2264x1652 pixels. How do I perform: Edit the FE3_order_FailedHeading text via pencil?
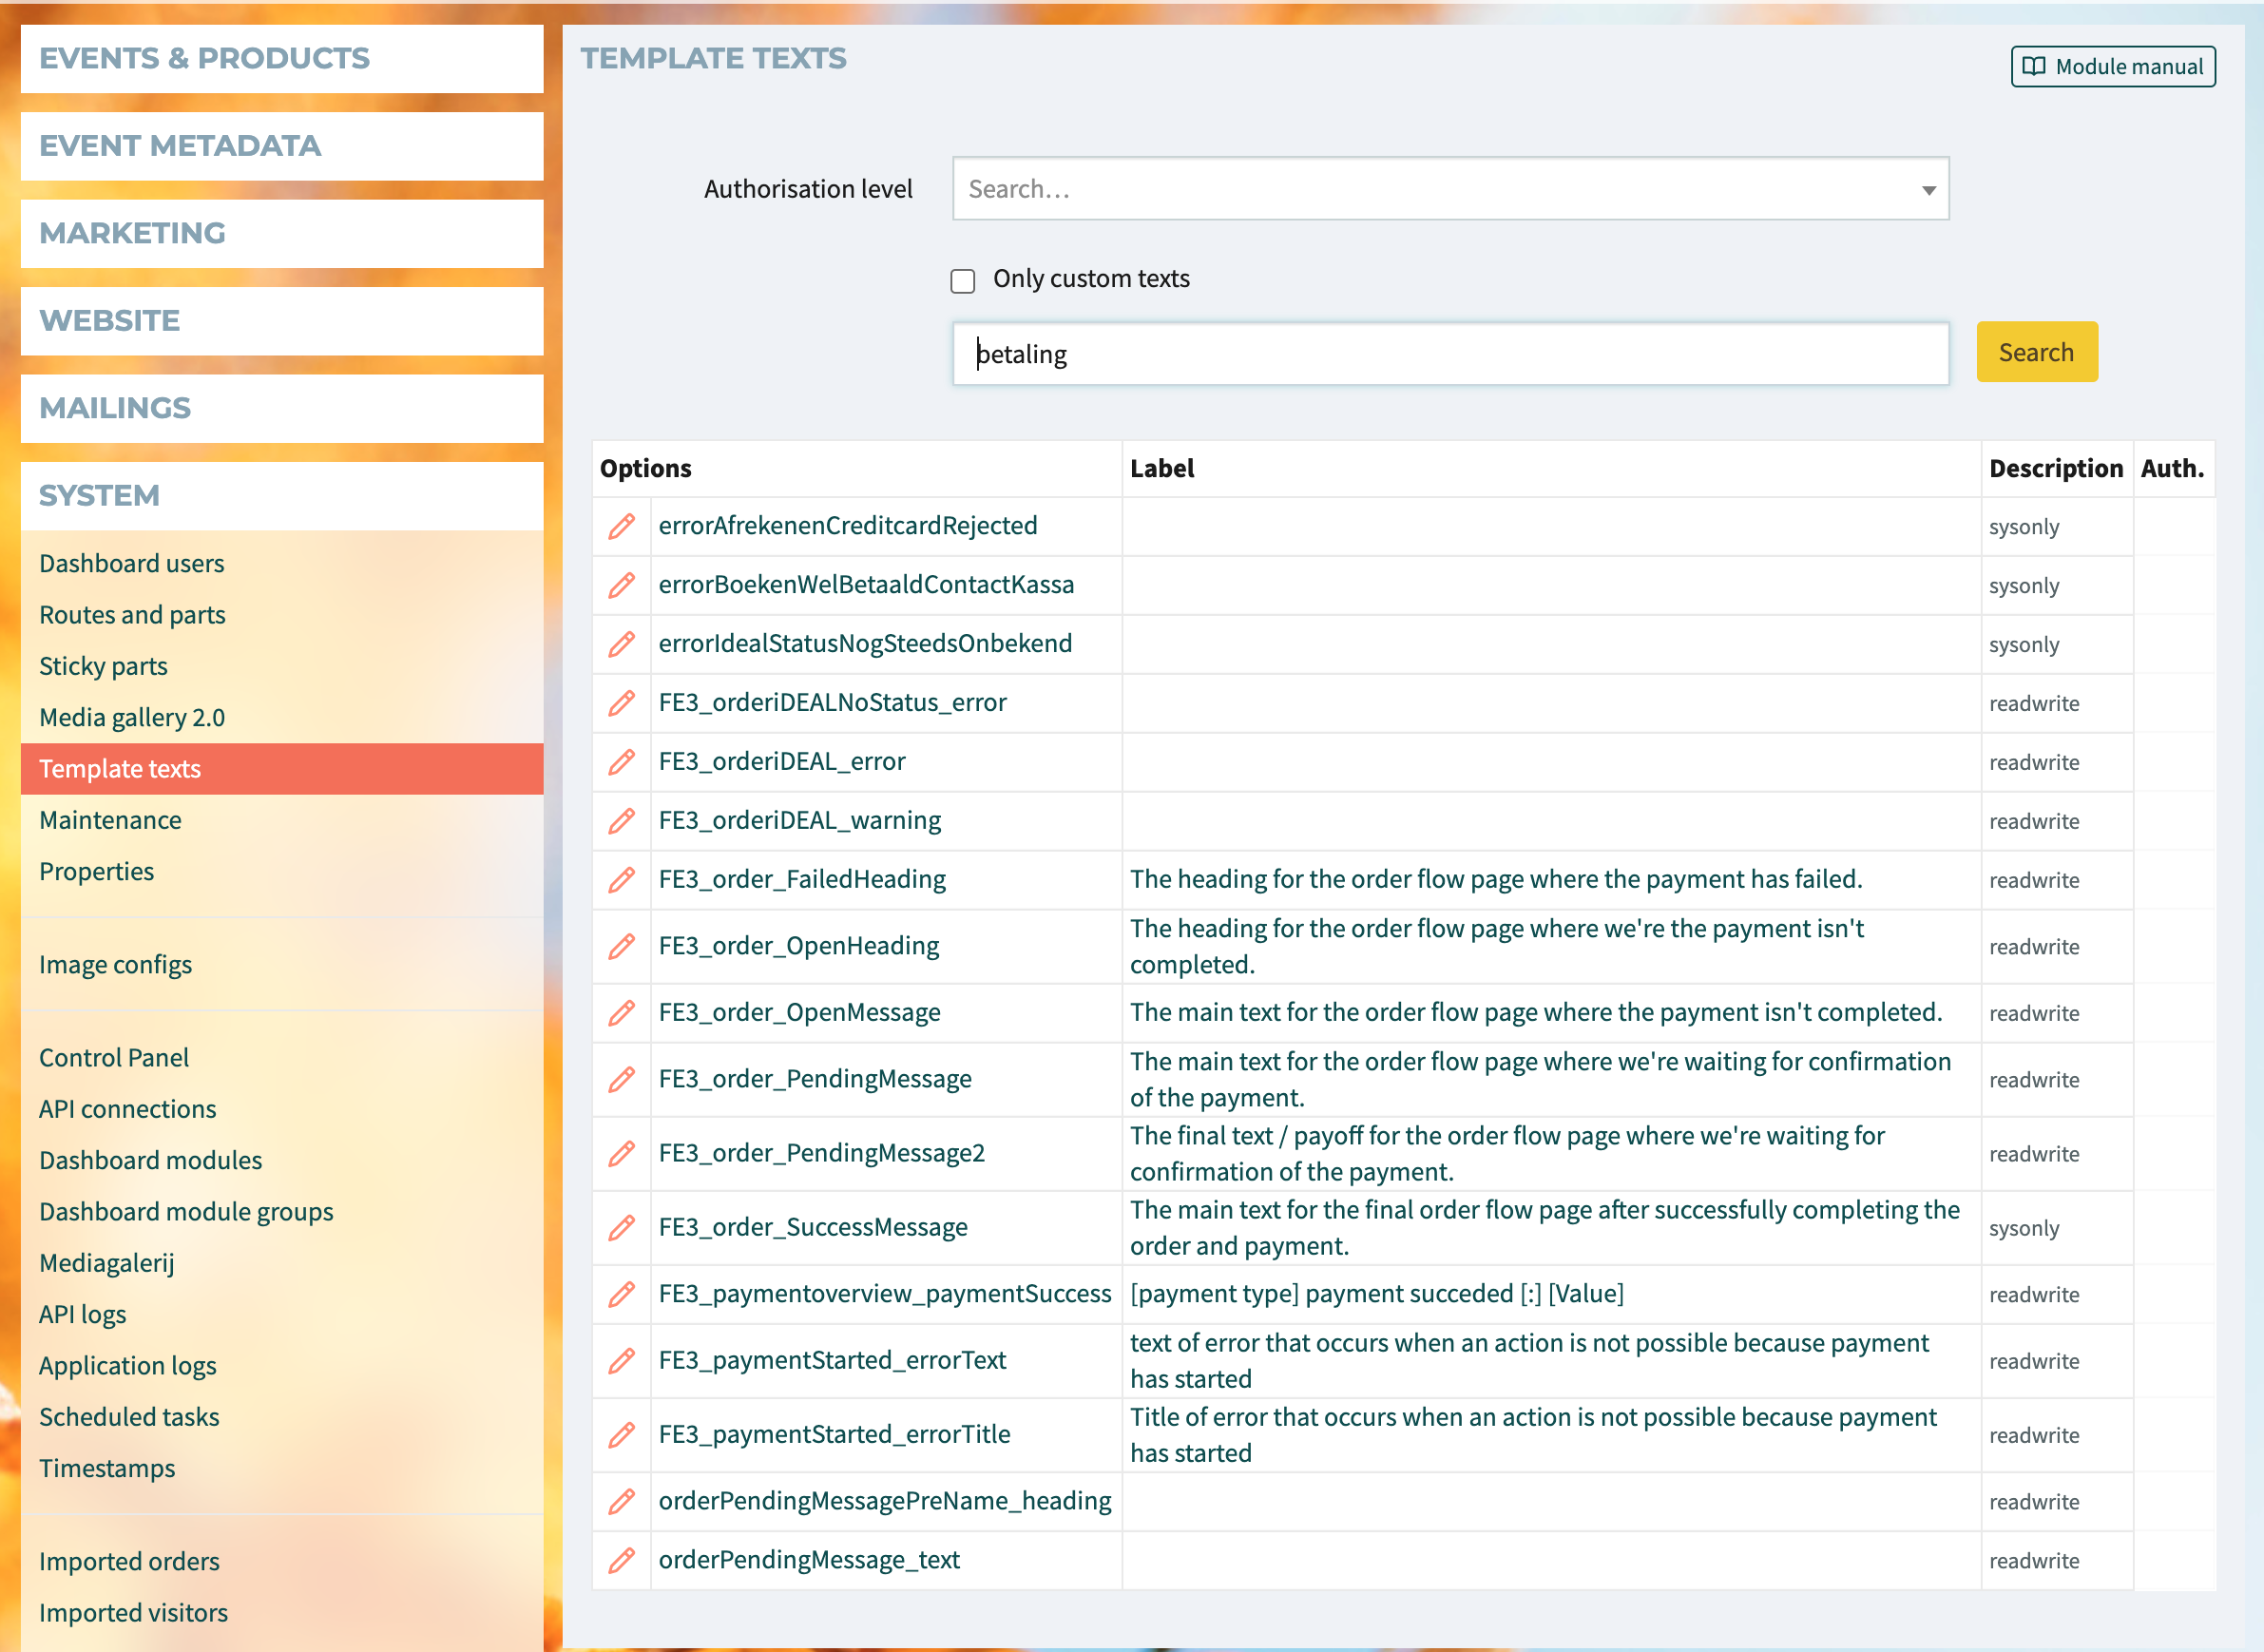621,880
